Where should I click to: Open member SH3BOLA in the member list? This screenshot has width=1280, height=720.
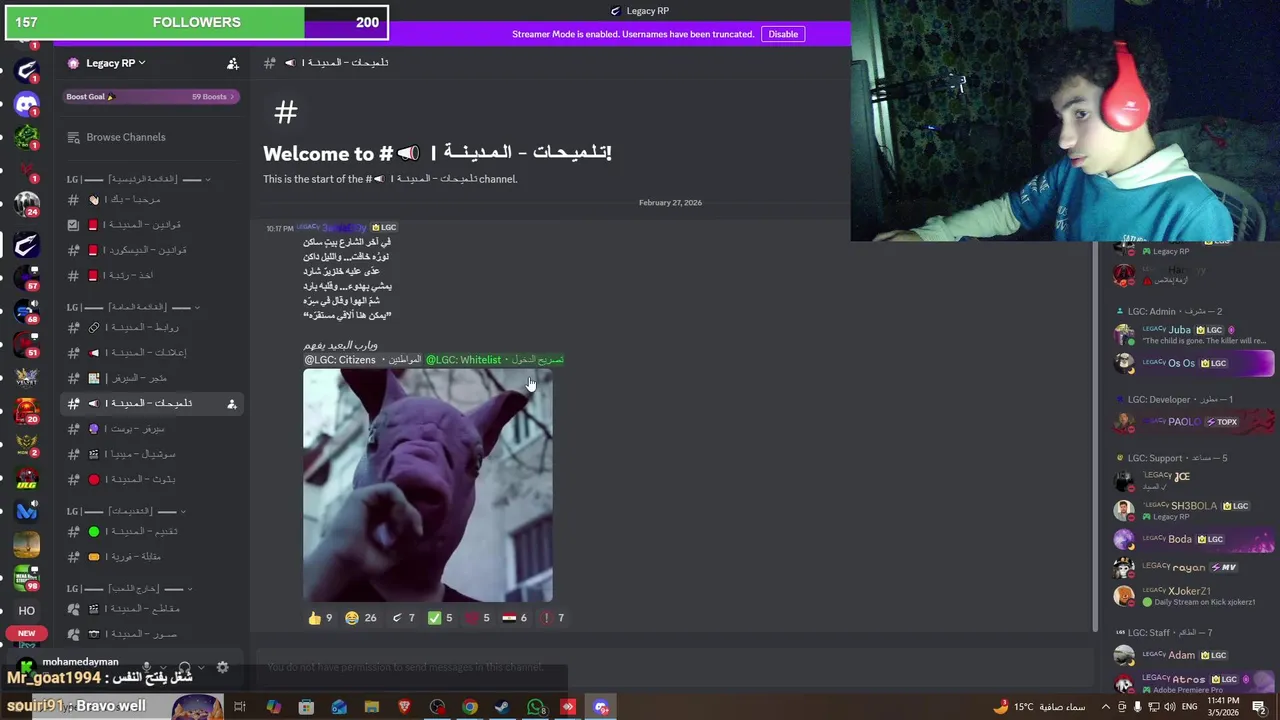(x=1192, y=511)
